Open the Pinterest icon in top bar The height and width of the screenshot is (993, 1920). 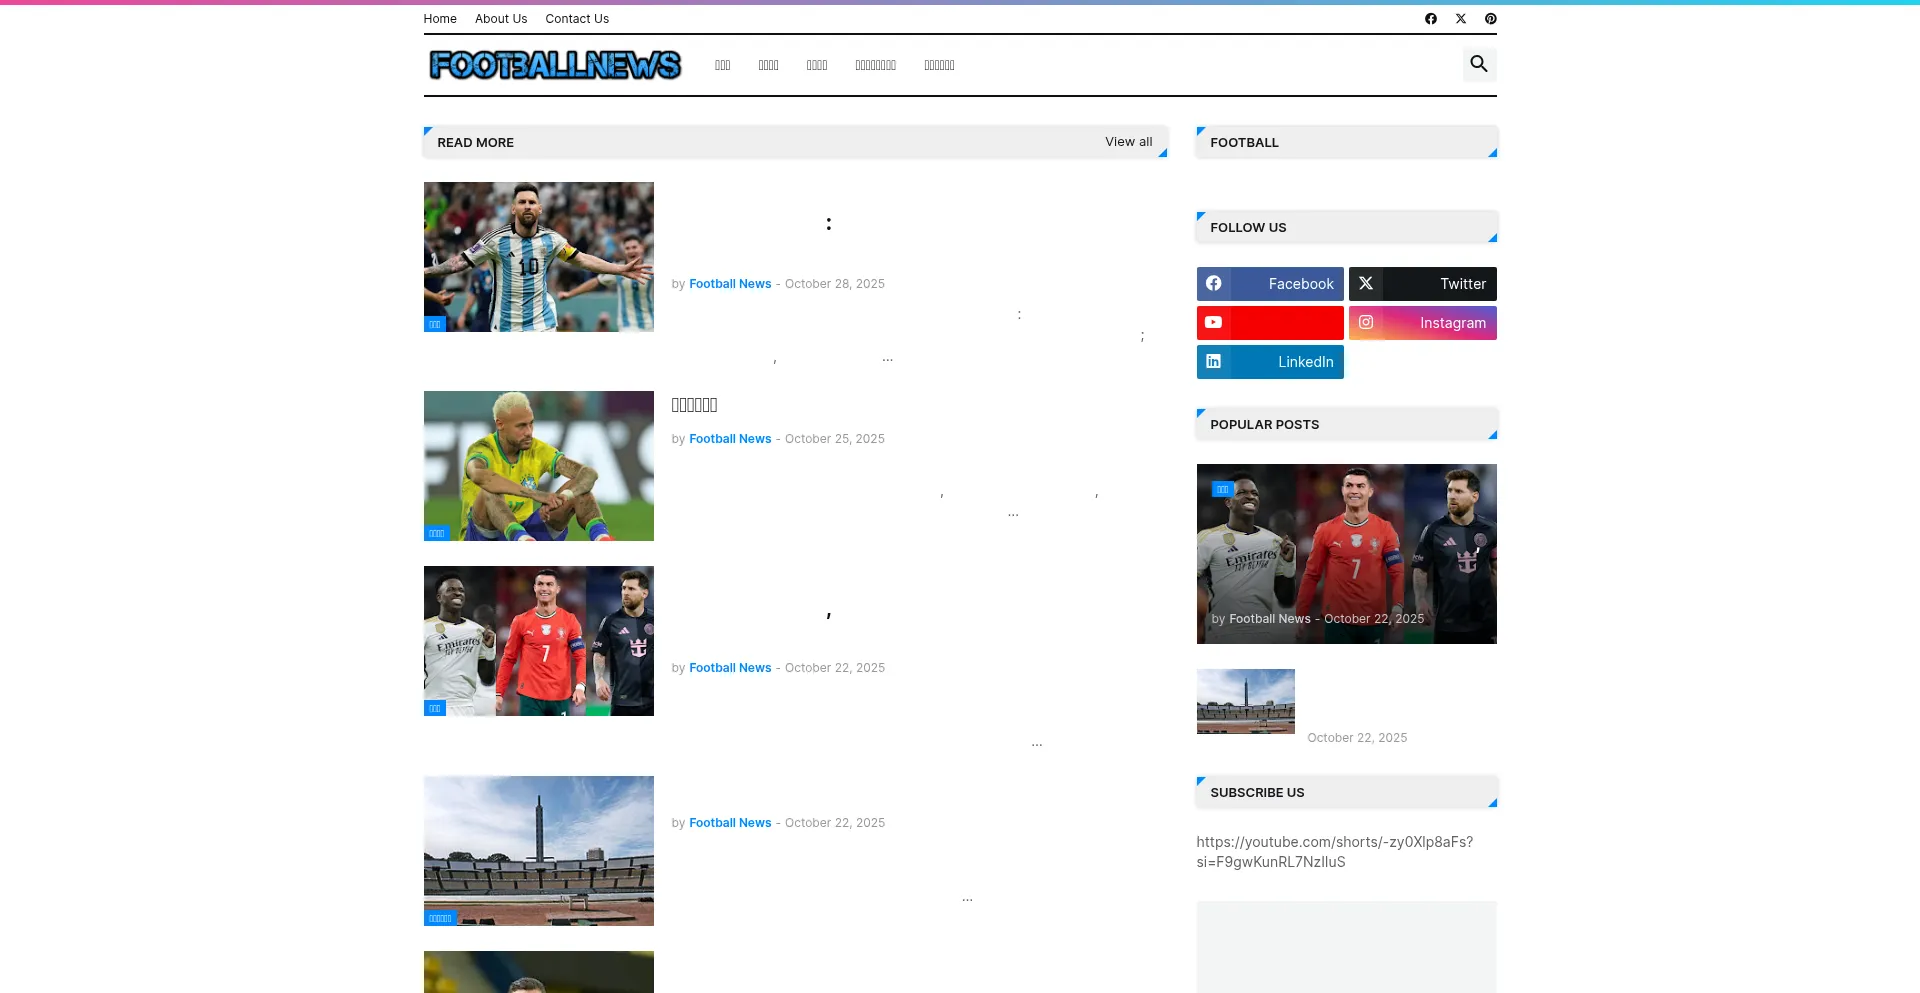(x=1490, y=19)
